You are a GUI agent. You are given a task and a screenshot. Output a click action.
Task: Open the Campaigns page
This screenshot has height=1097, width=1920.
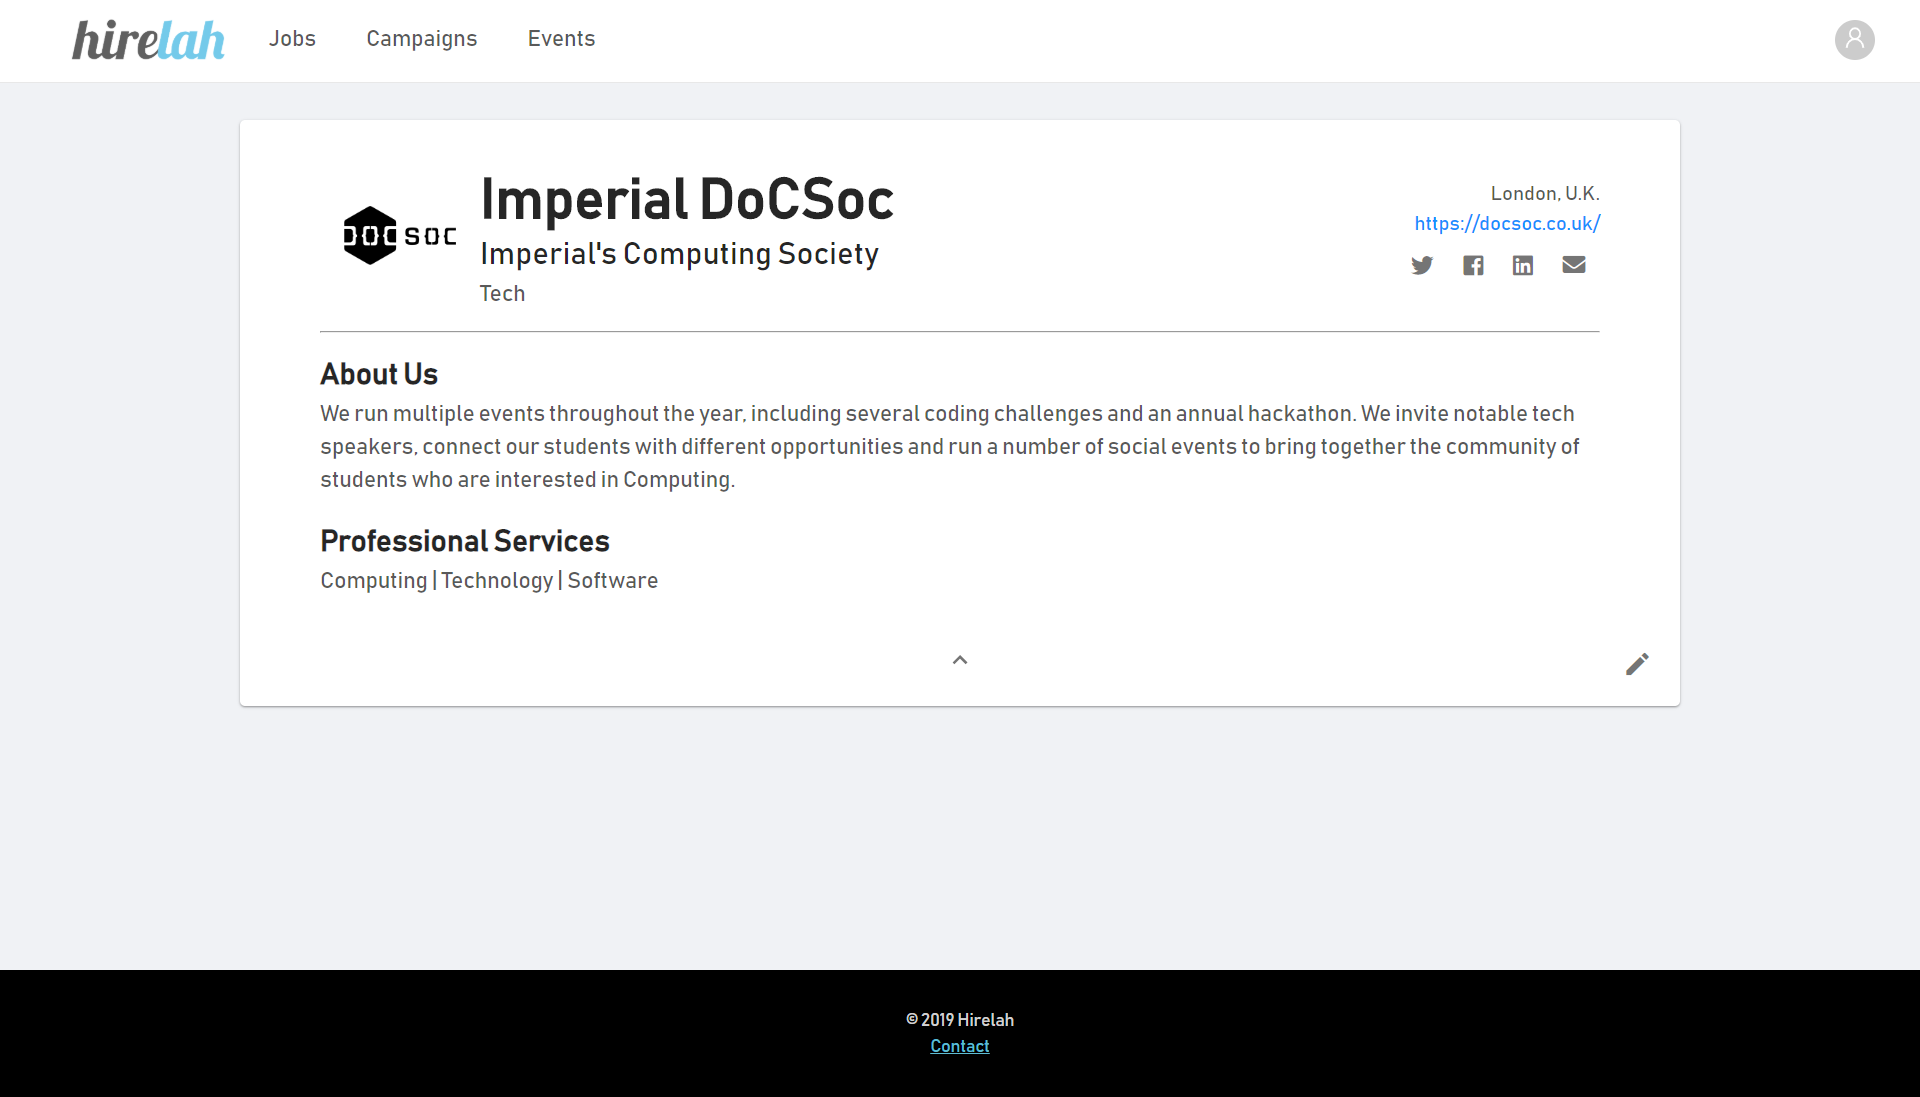(x=422, y=39)
